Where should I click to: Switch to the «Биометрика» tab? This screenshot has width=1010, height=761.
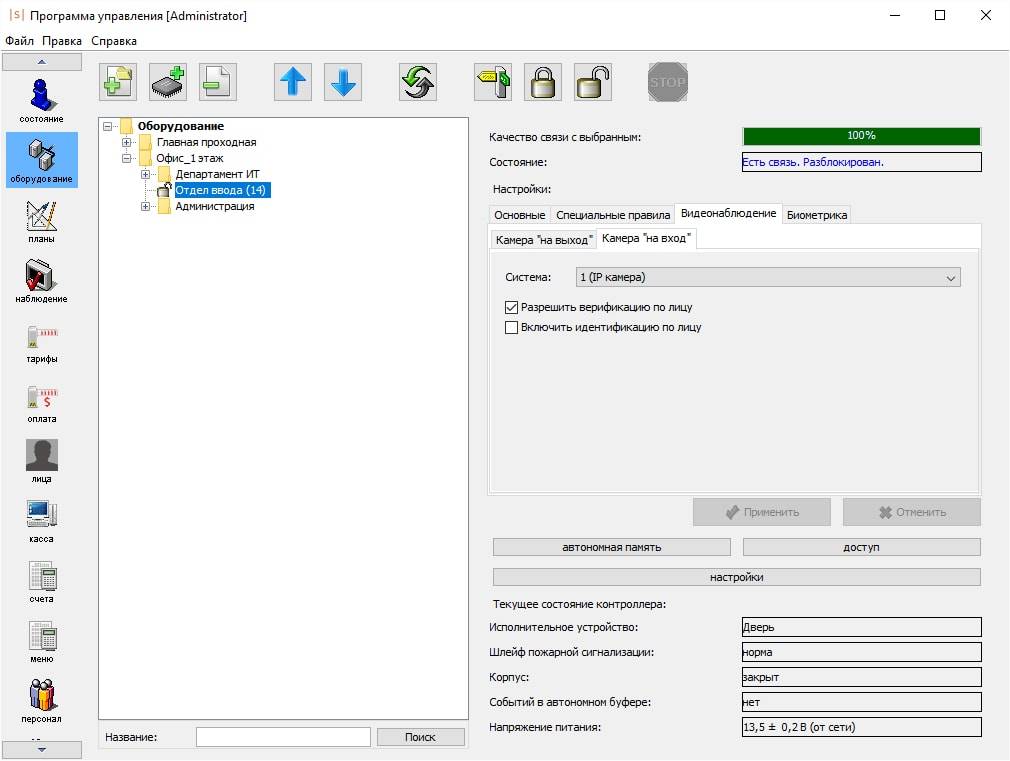tap(817, 215)
